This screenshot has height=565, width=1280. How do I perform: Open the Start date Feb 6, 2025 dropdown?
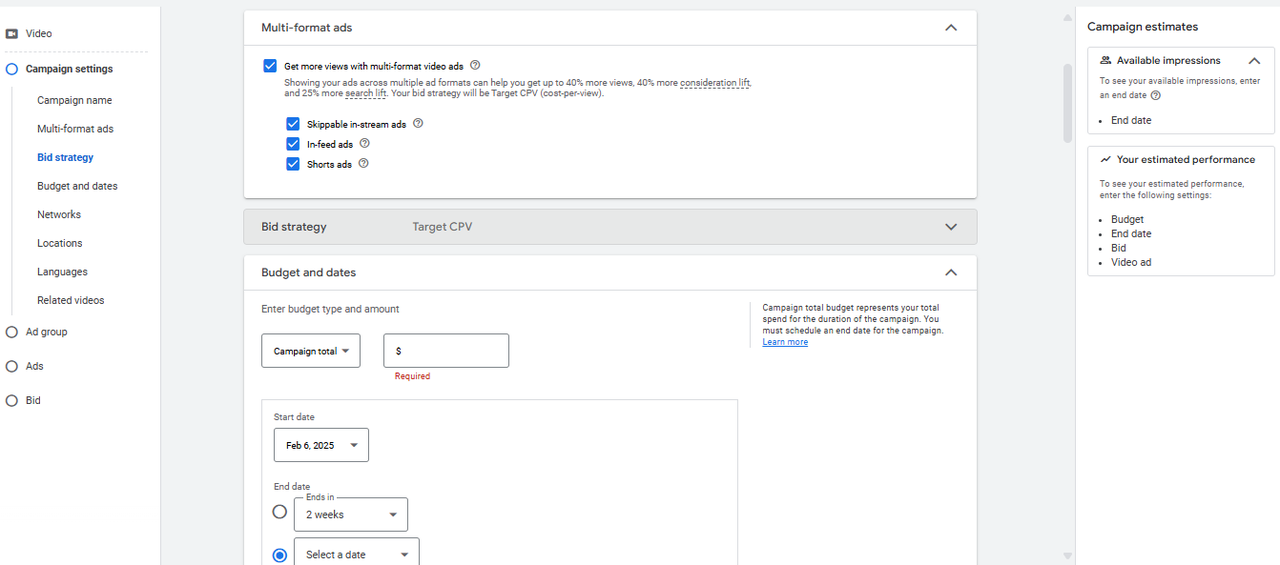pyautogui.click(x=321, y=445)
